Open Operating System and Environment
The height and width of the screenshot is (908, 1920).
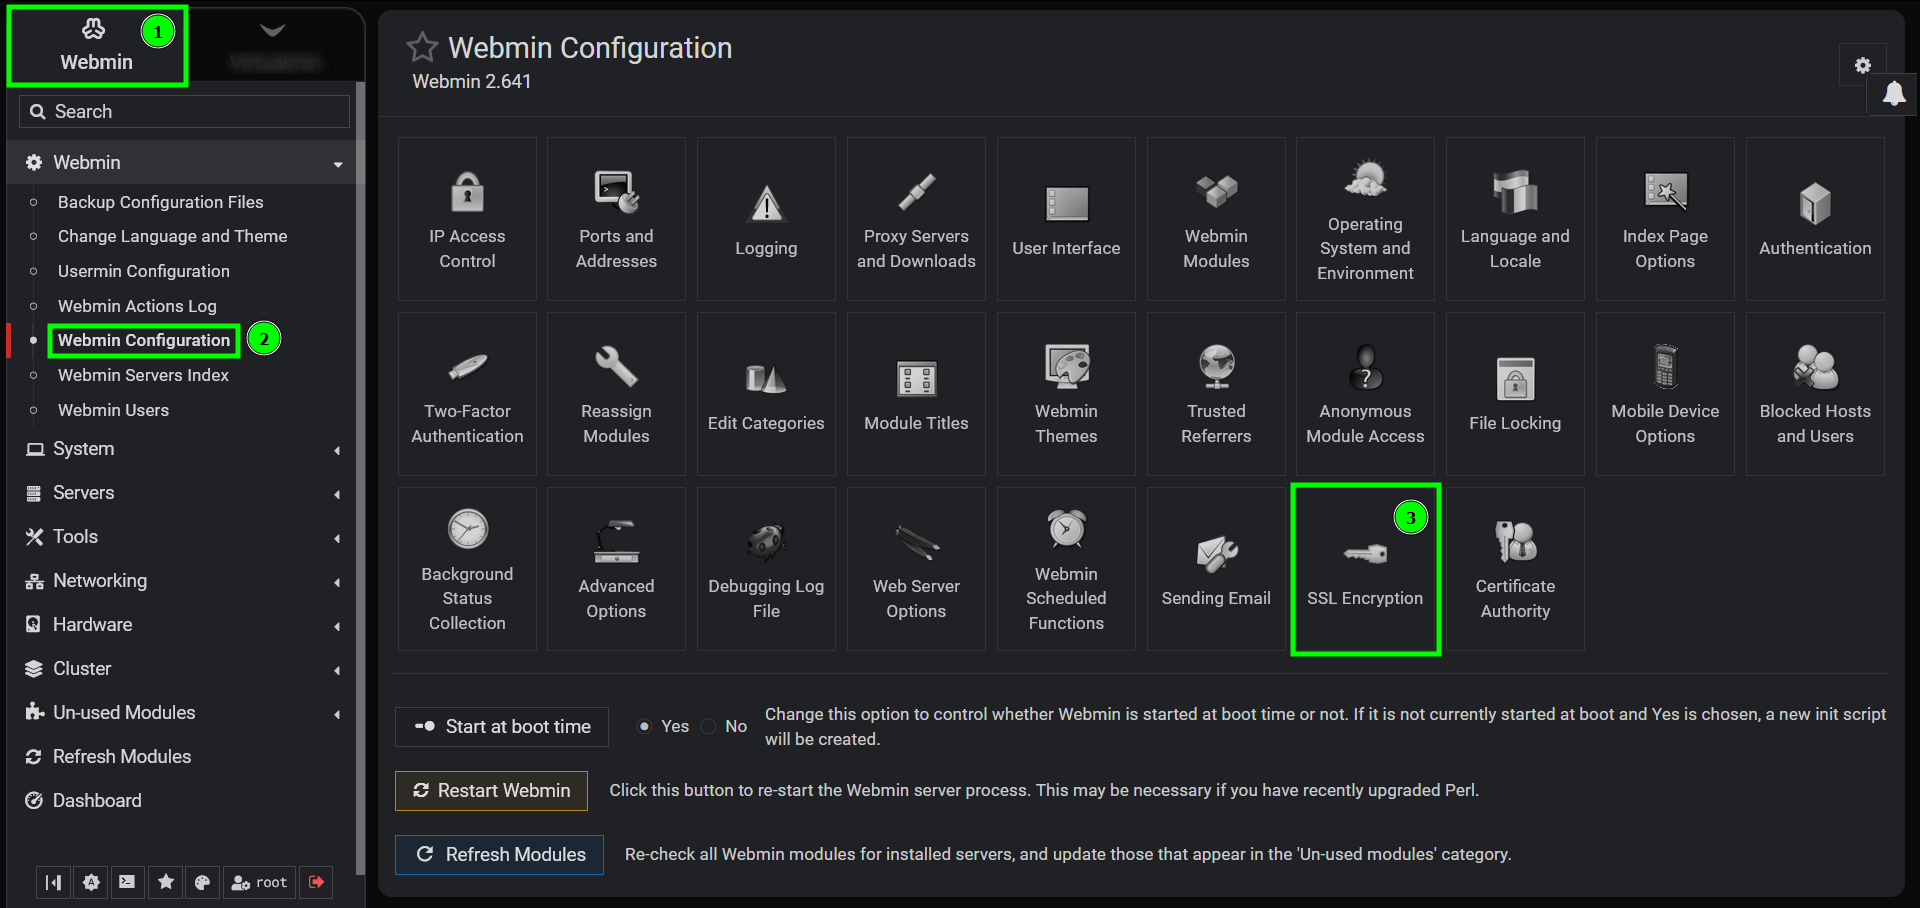coord(1365,219)
